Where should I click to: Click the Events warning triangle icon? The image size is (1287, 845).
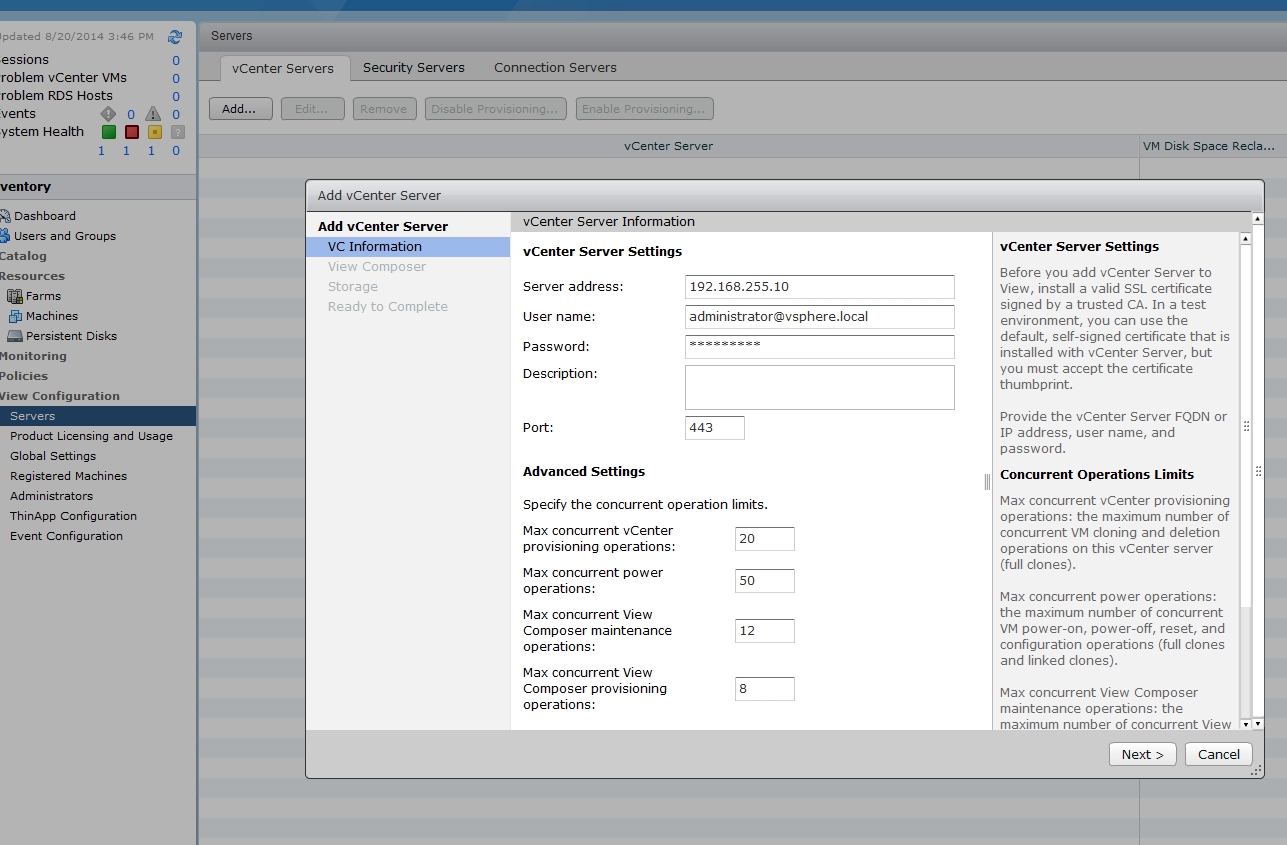tap(152, 114)
